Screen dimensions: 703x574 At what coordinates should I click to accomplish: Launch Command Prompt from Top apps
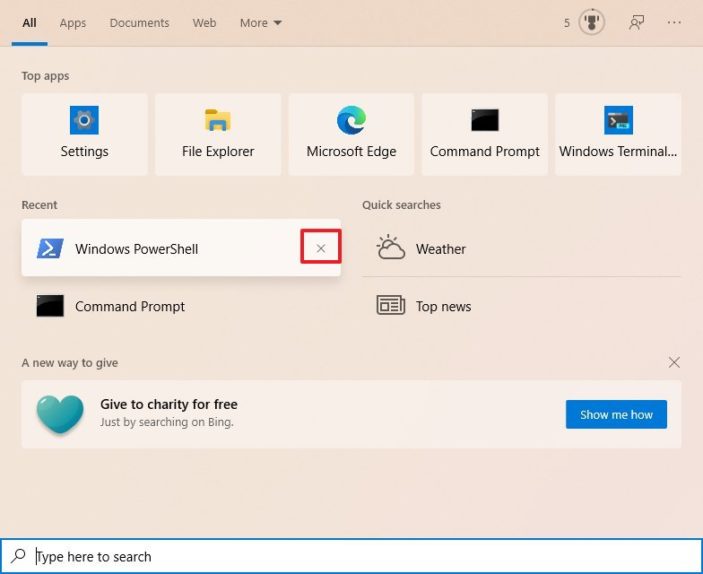(485, 134)
